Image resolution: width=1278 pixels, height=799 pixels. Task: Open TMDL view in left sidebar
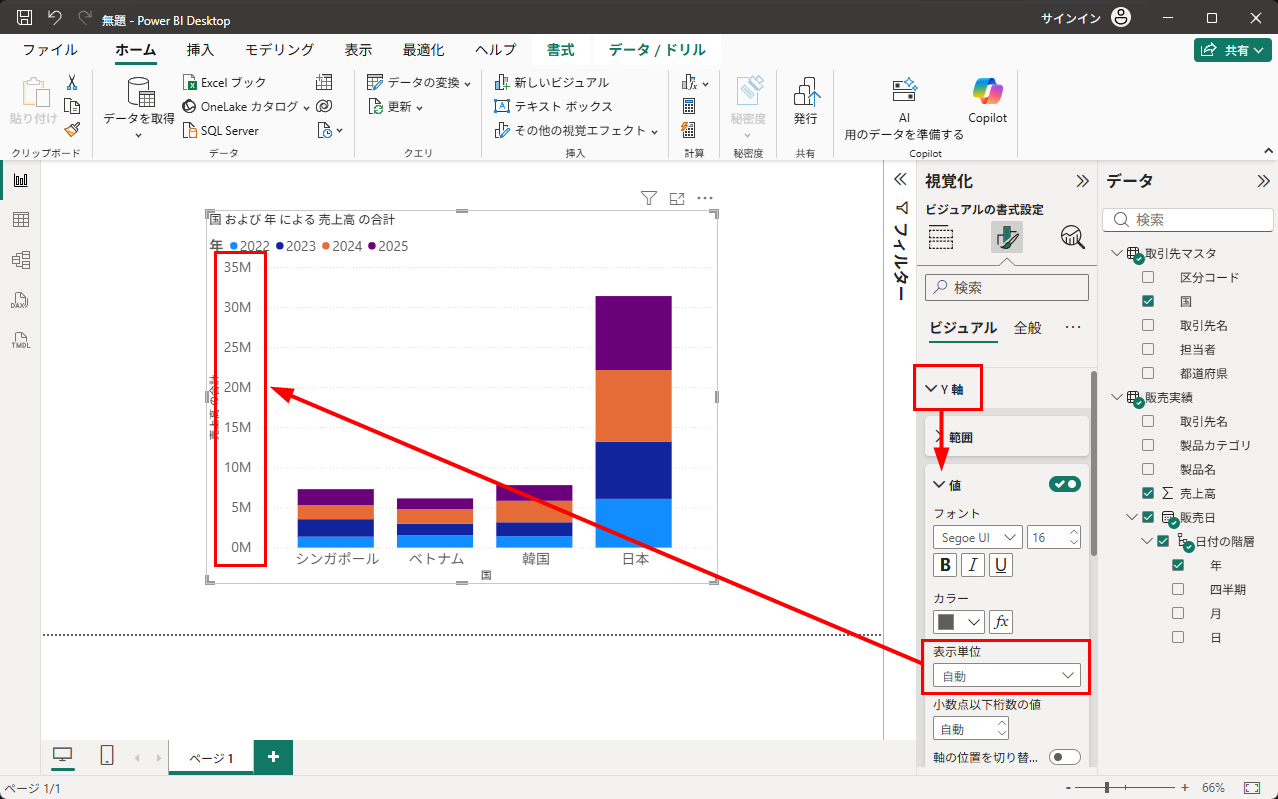pyautogui.click(x=20, y=340)
